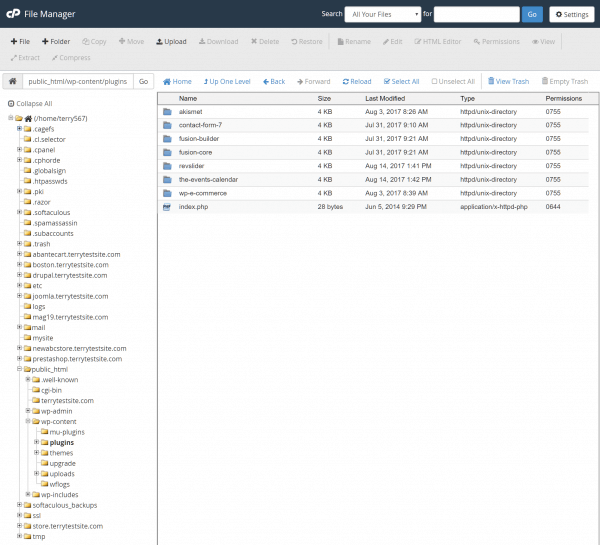Collapse the wp-content tree node
This screenshot has width=600, height=545.
(x=28, y=421)
